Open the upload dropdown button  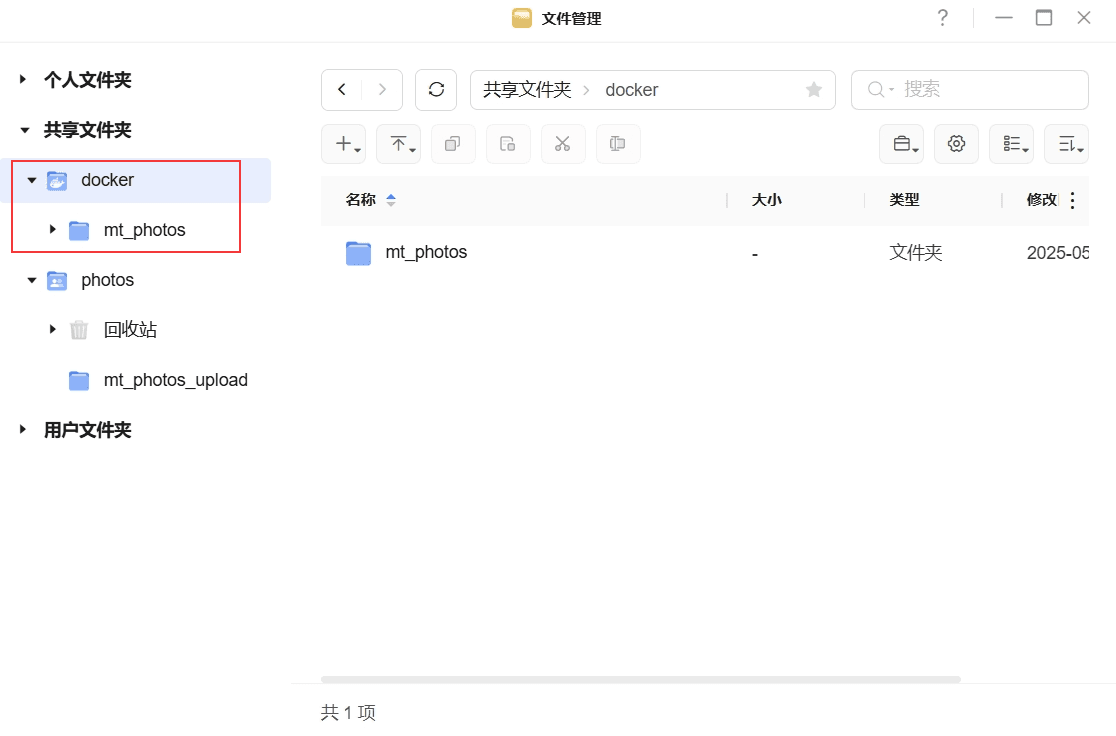398,144
